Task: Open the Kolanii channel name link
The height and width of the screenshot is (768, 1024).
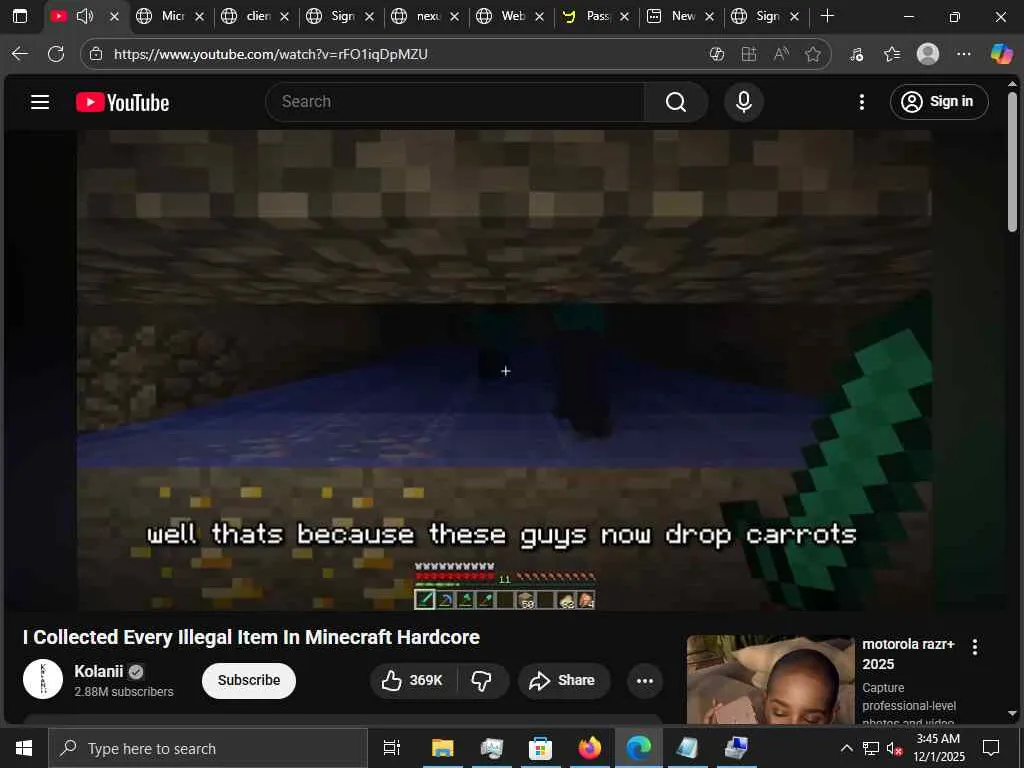Action: [x=99, y=671]
